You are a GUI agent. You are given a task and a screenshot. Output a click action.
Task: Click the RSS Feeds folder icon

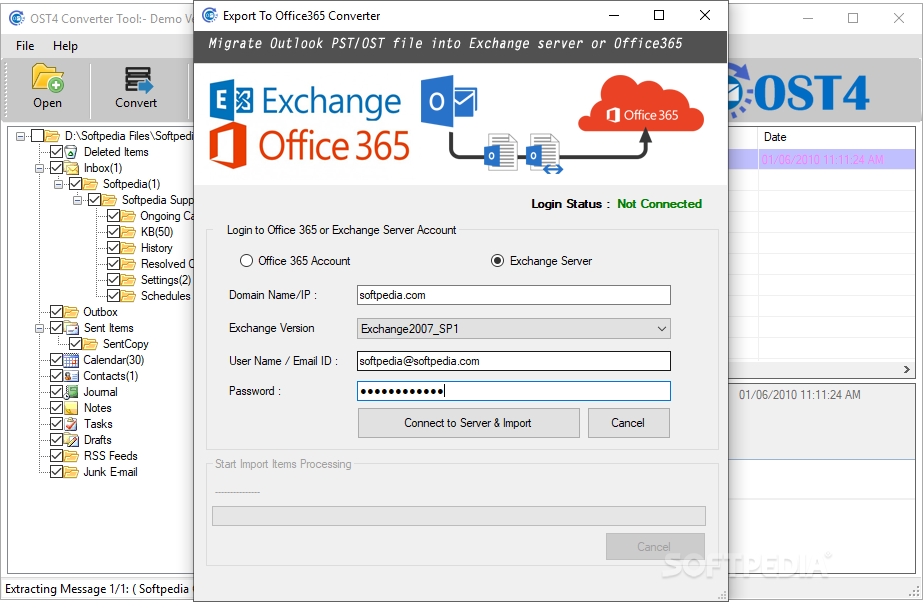click(71, 456)
